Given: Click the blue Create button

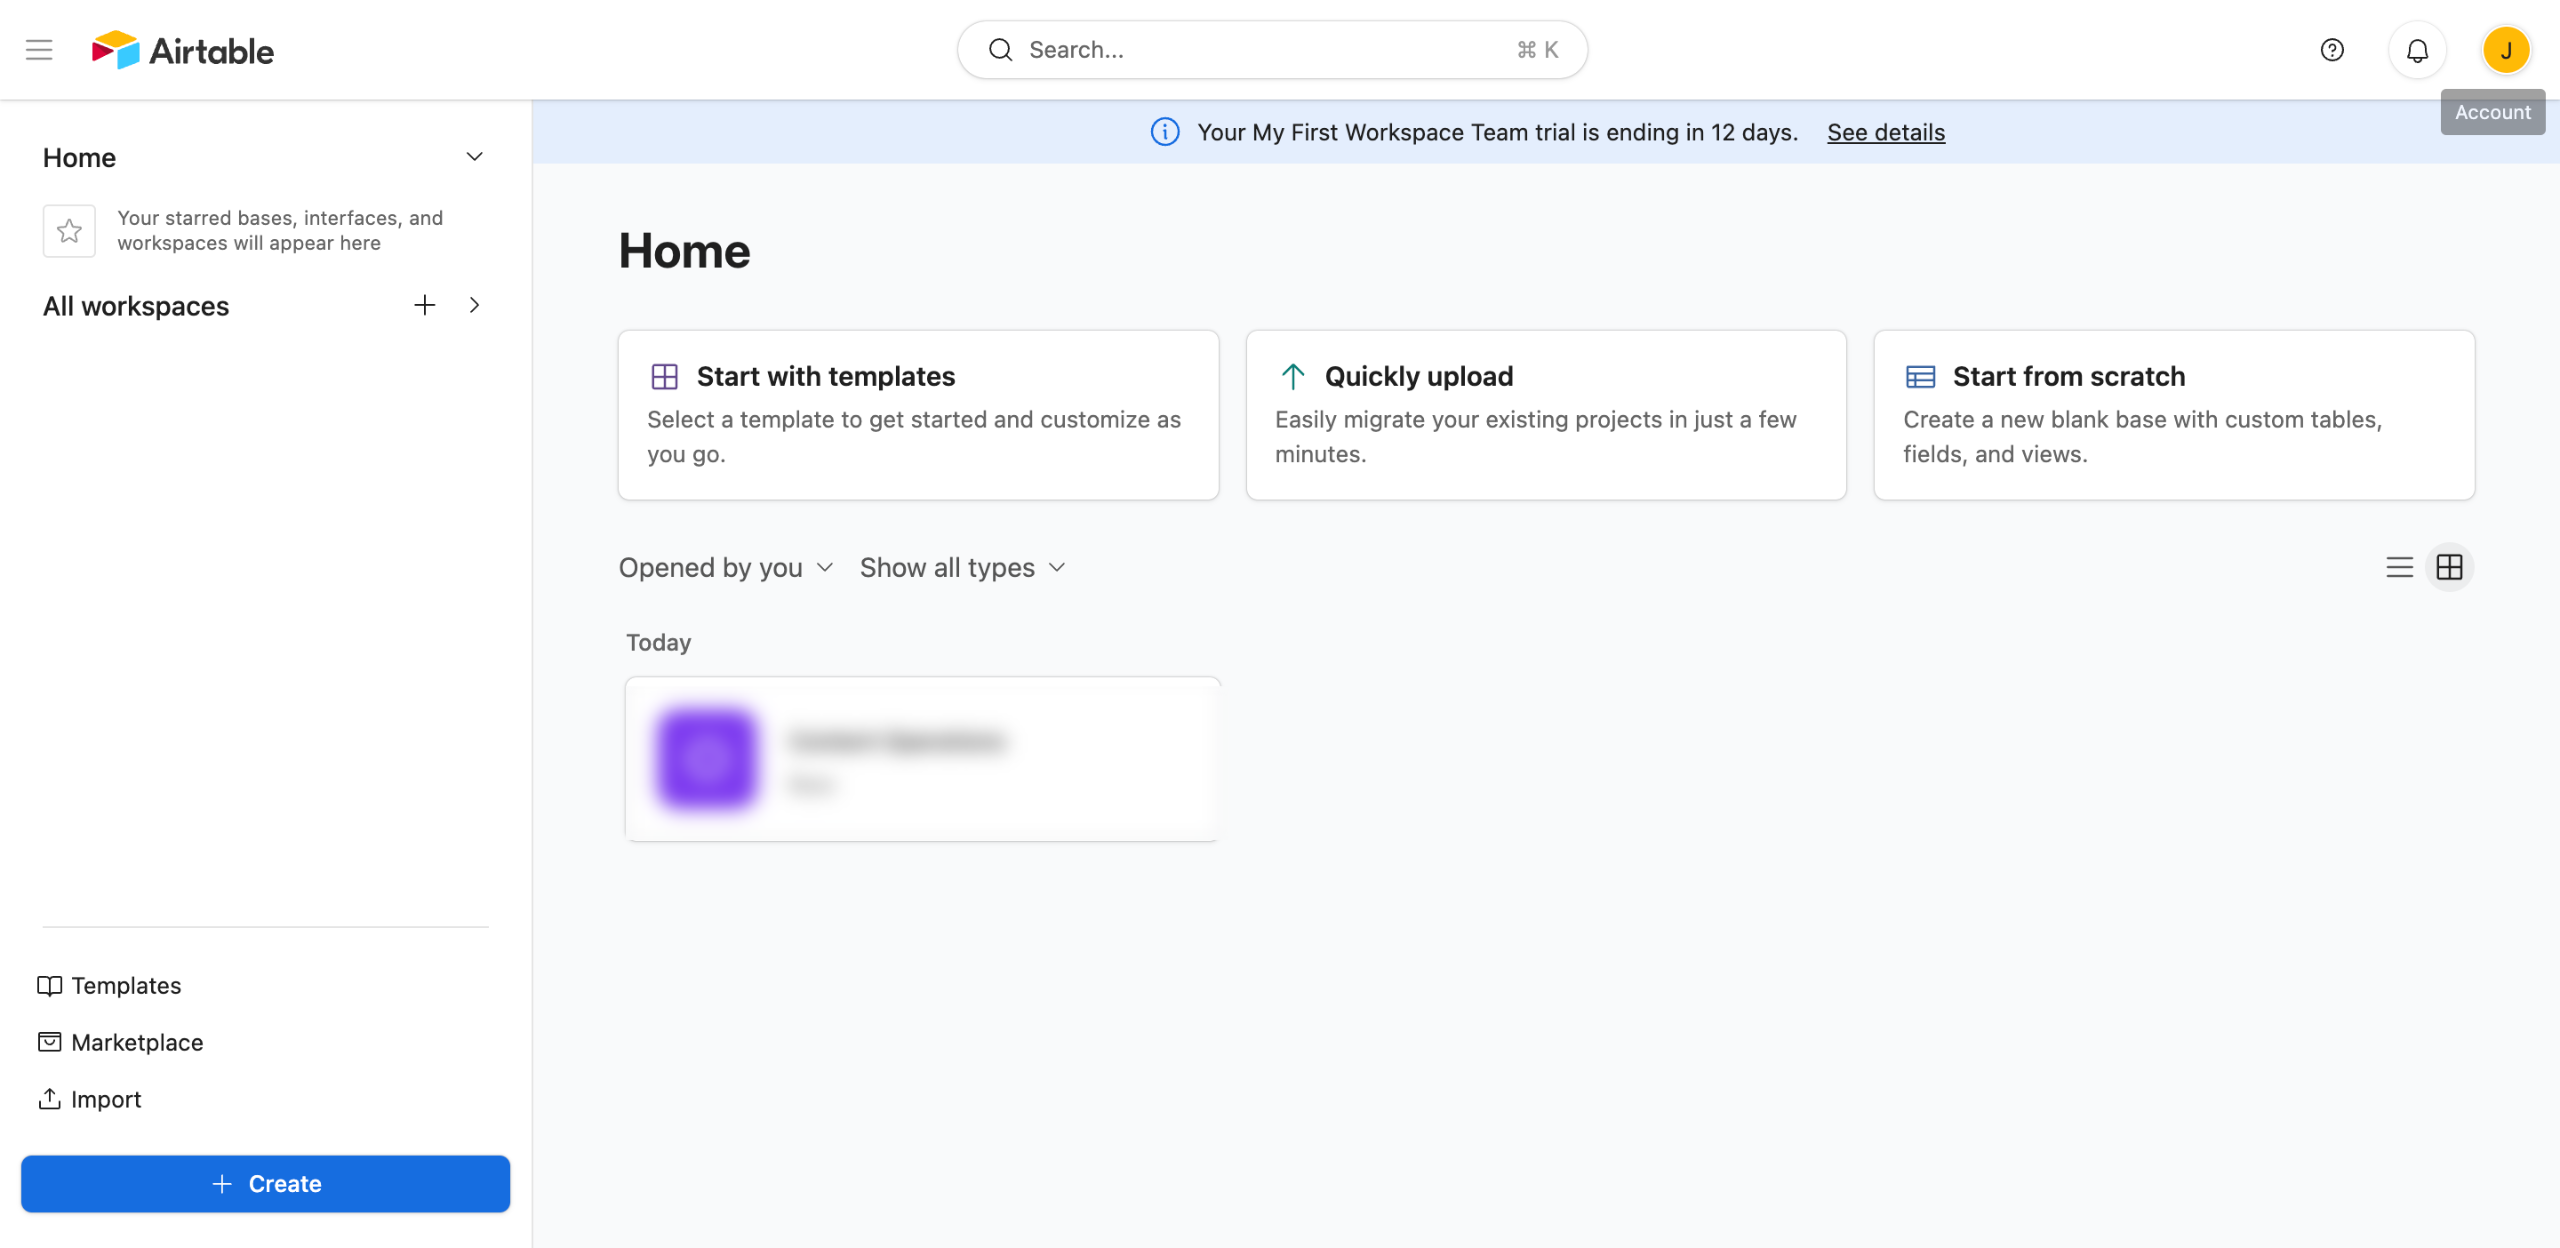Looking at the screenshot, I should pos(265,1184).
